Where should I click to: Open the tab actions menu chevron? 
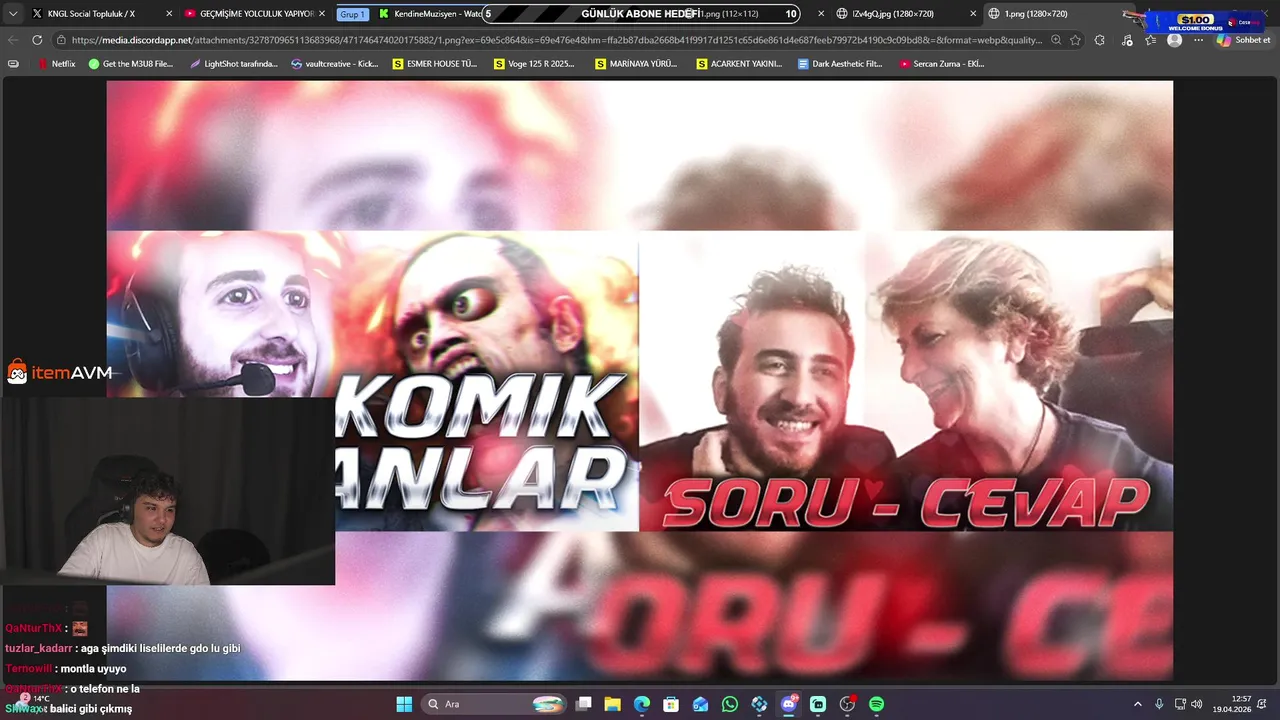(13, 14)
